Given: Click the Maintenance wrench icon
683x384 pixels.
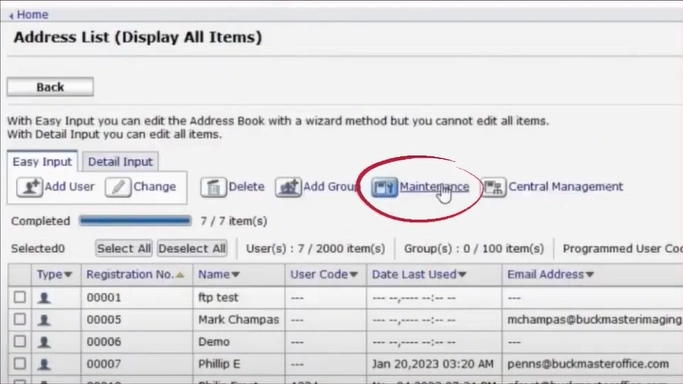Looking at the screenshot, I should [385, 187].
